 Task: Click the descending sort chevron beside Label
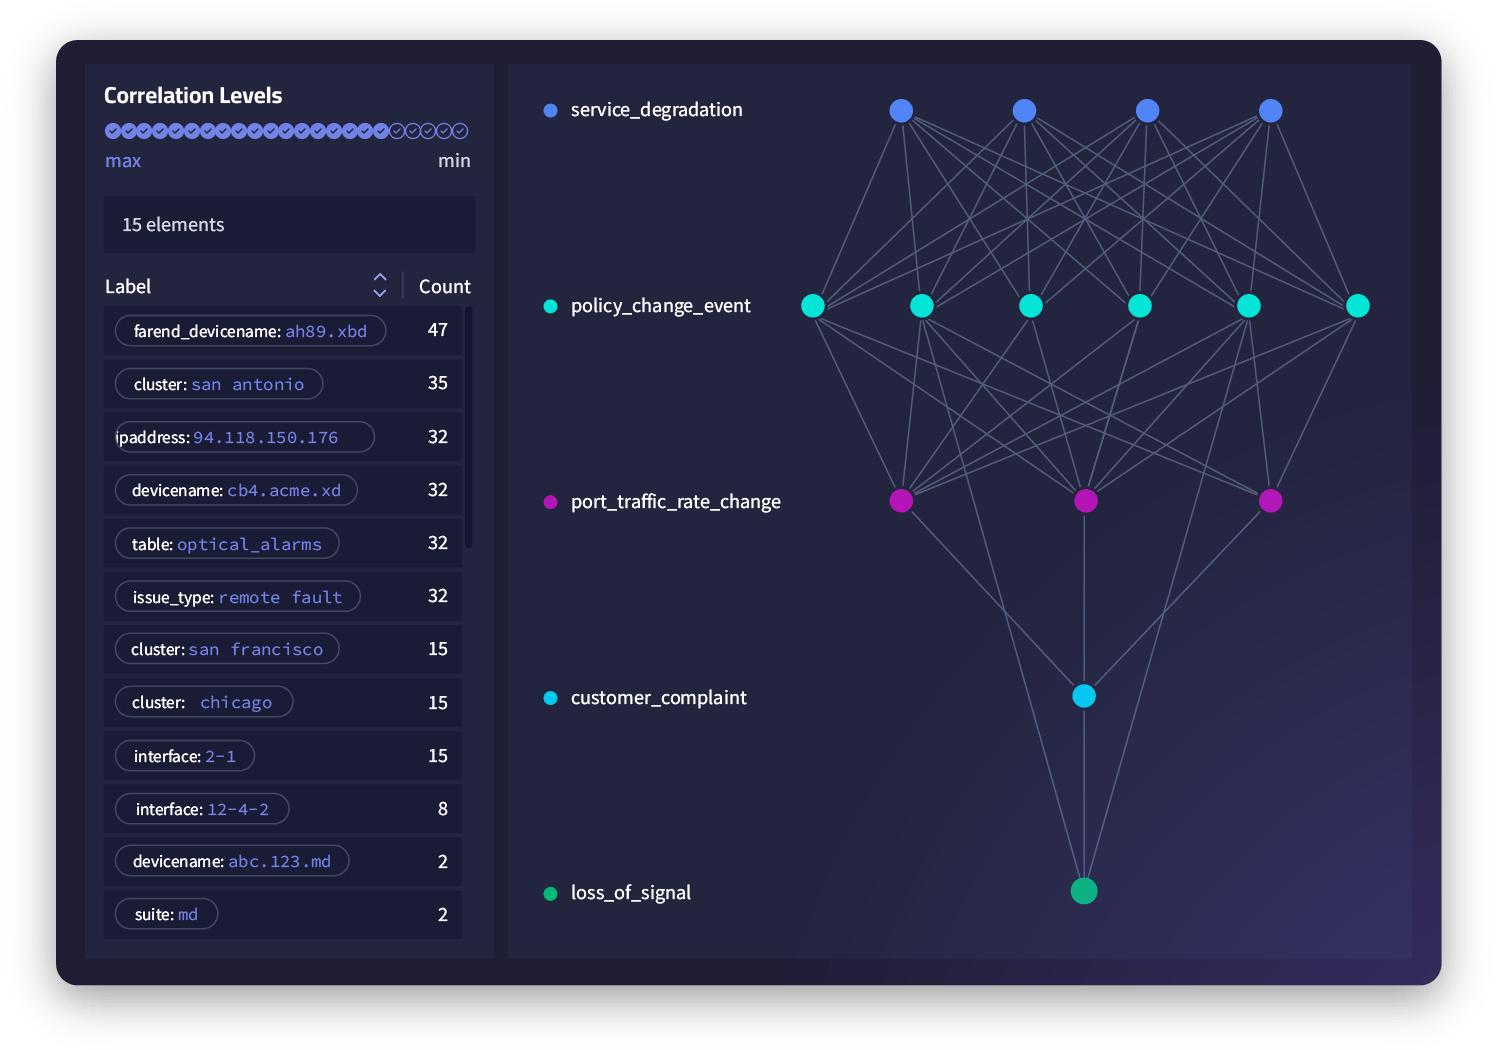coord(380,292)
